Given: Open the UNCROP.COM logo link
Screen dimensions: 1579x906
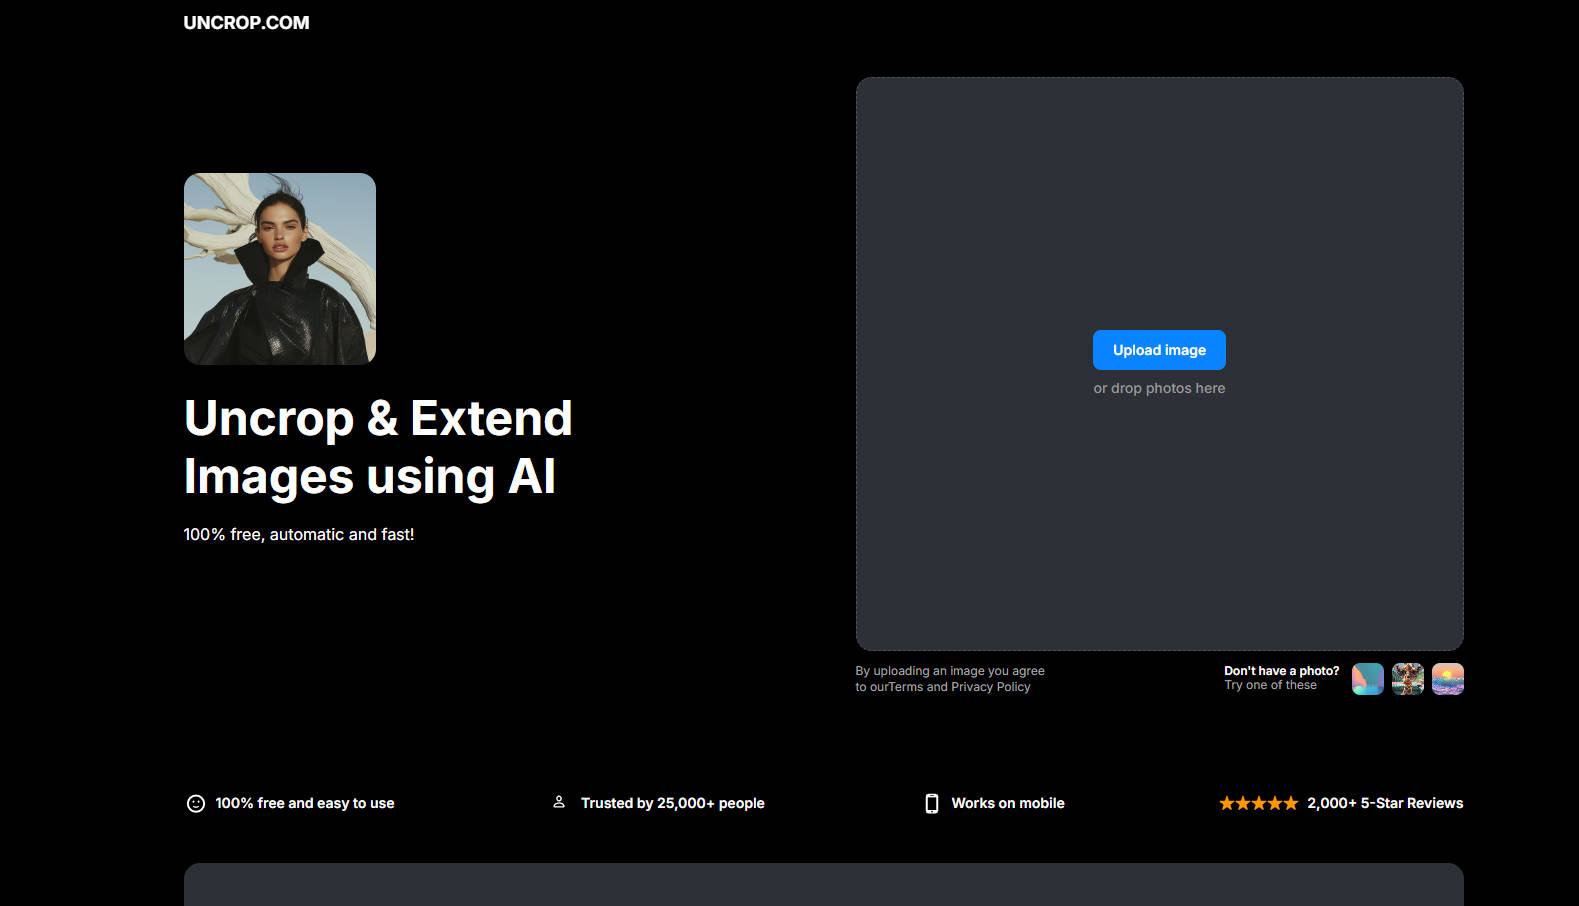Looking at the screenshot, I should 246,23.
